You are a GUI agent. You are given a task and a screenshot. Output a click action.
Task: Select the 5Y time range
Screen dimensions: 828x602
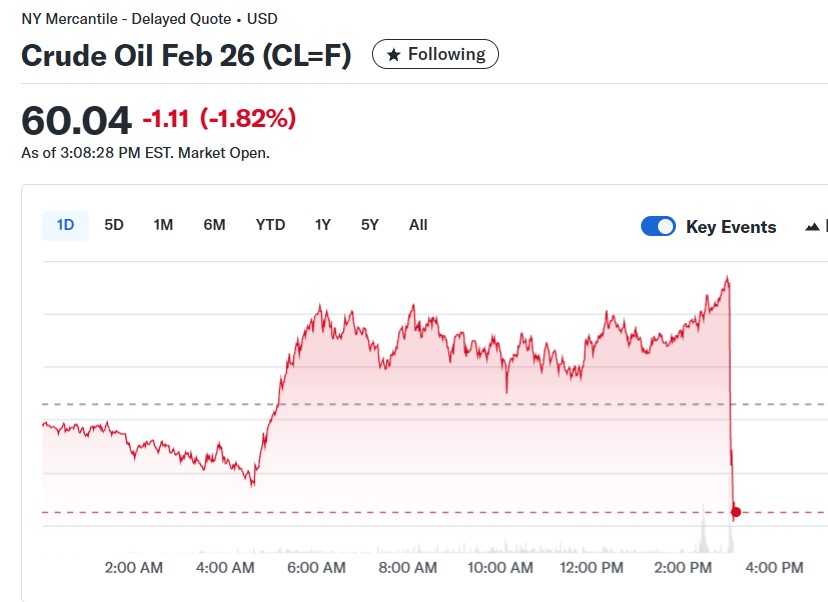[370, 225]
